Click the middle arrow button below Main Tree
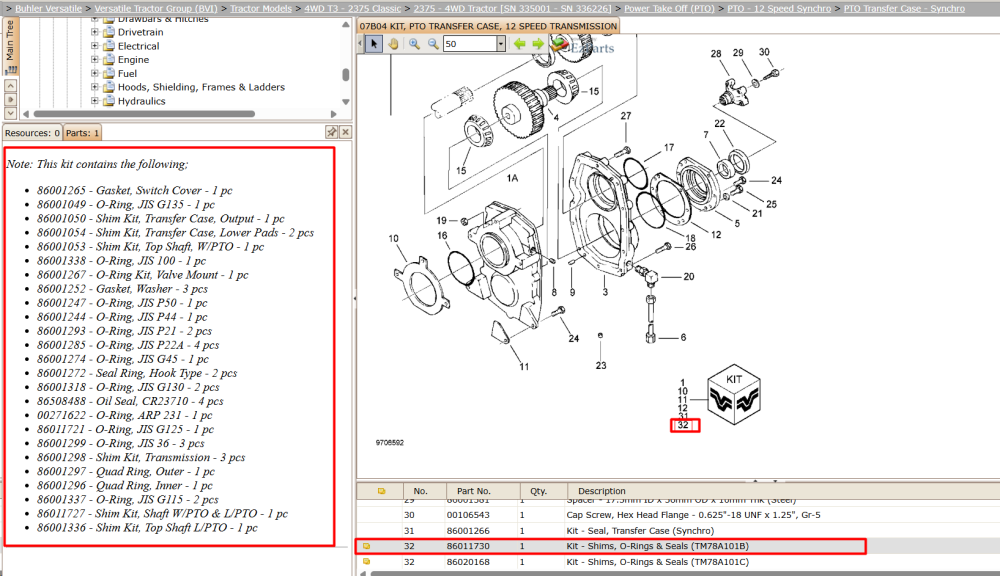 click(10, 100)
